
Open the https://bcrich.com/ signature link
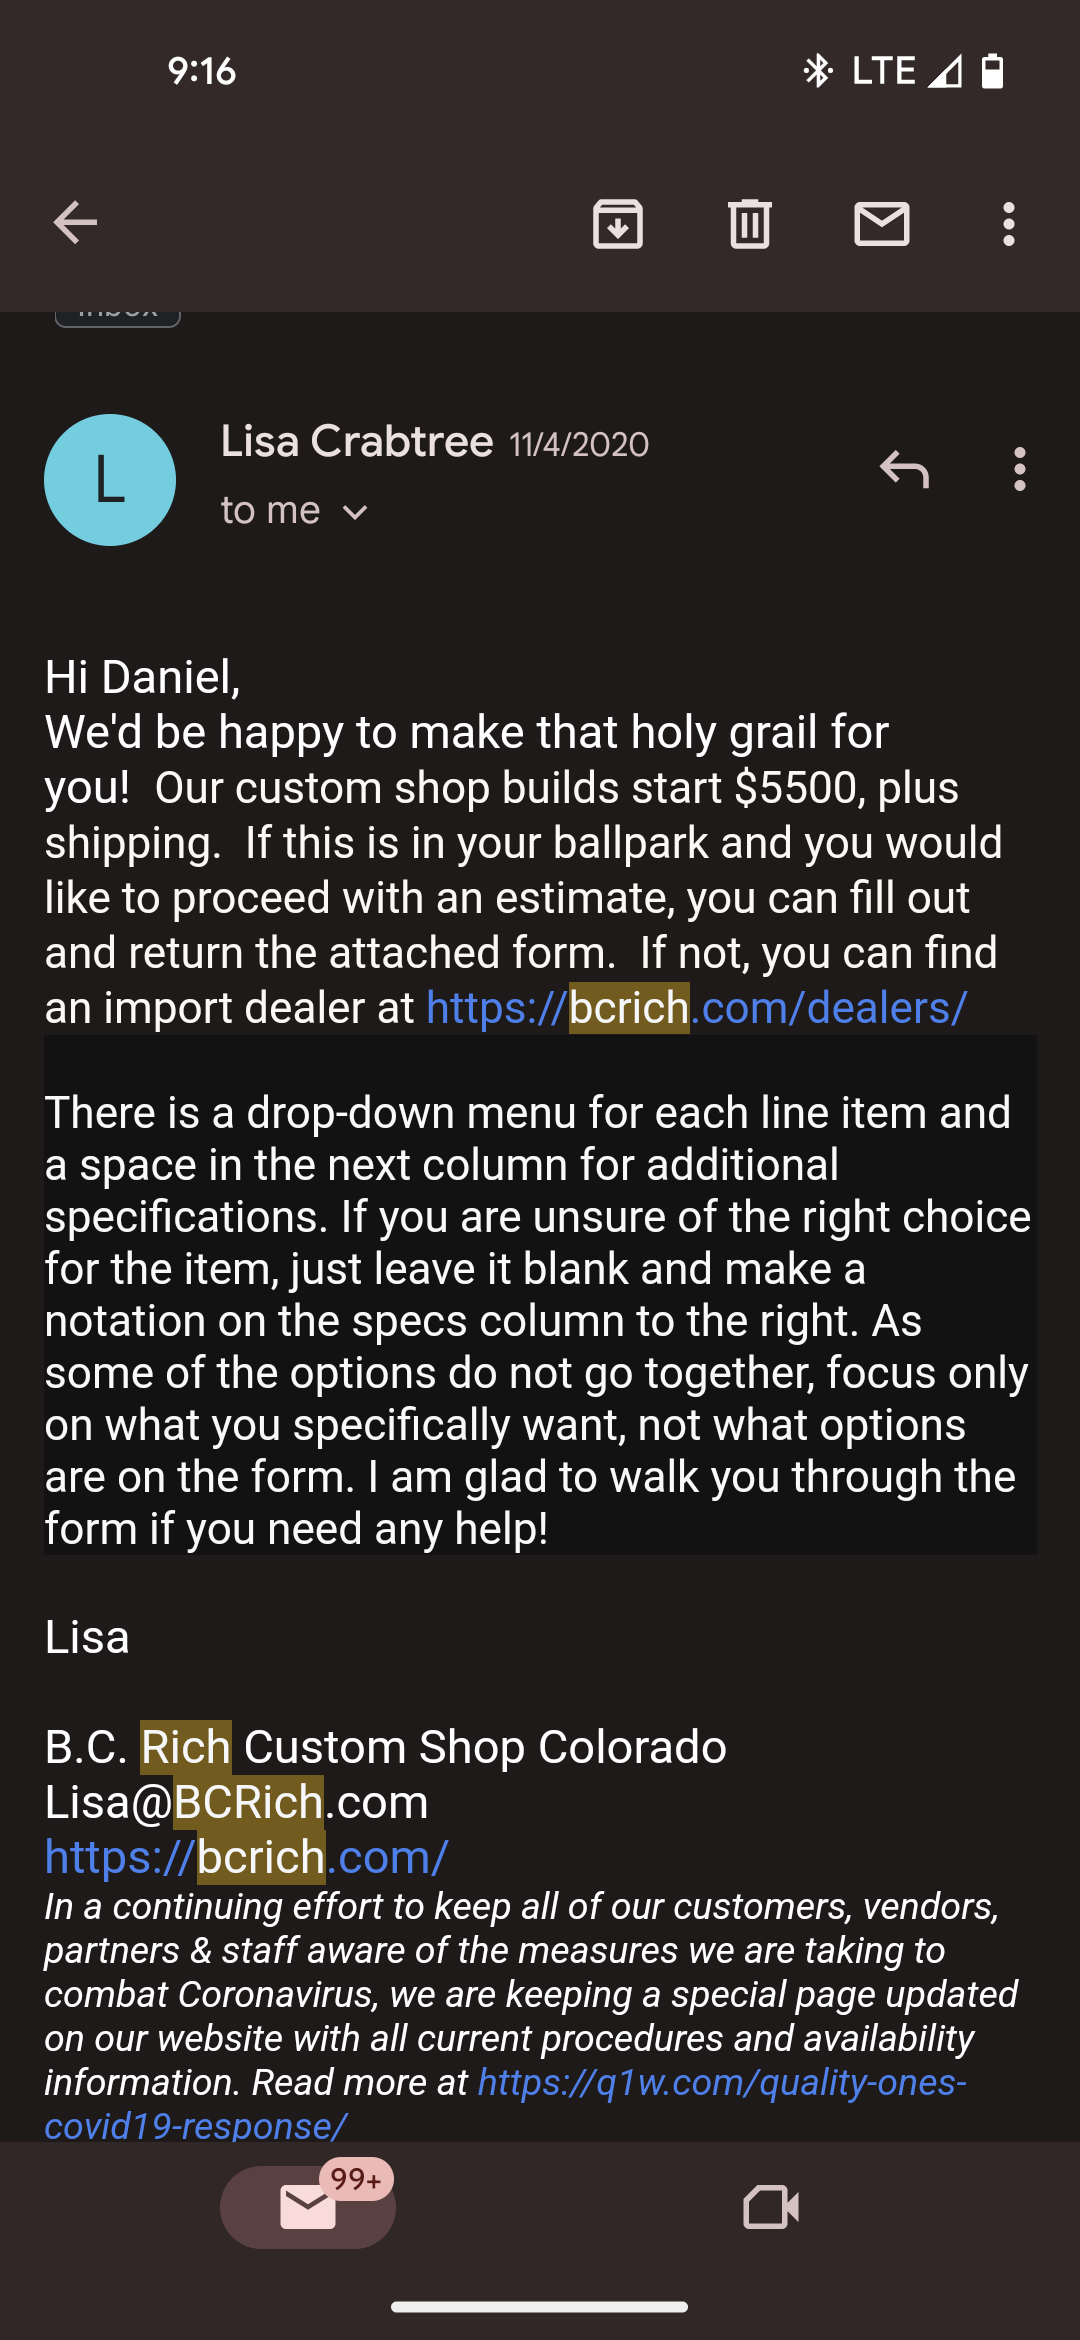246,1857
